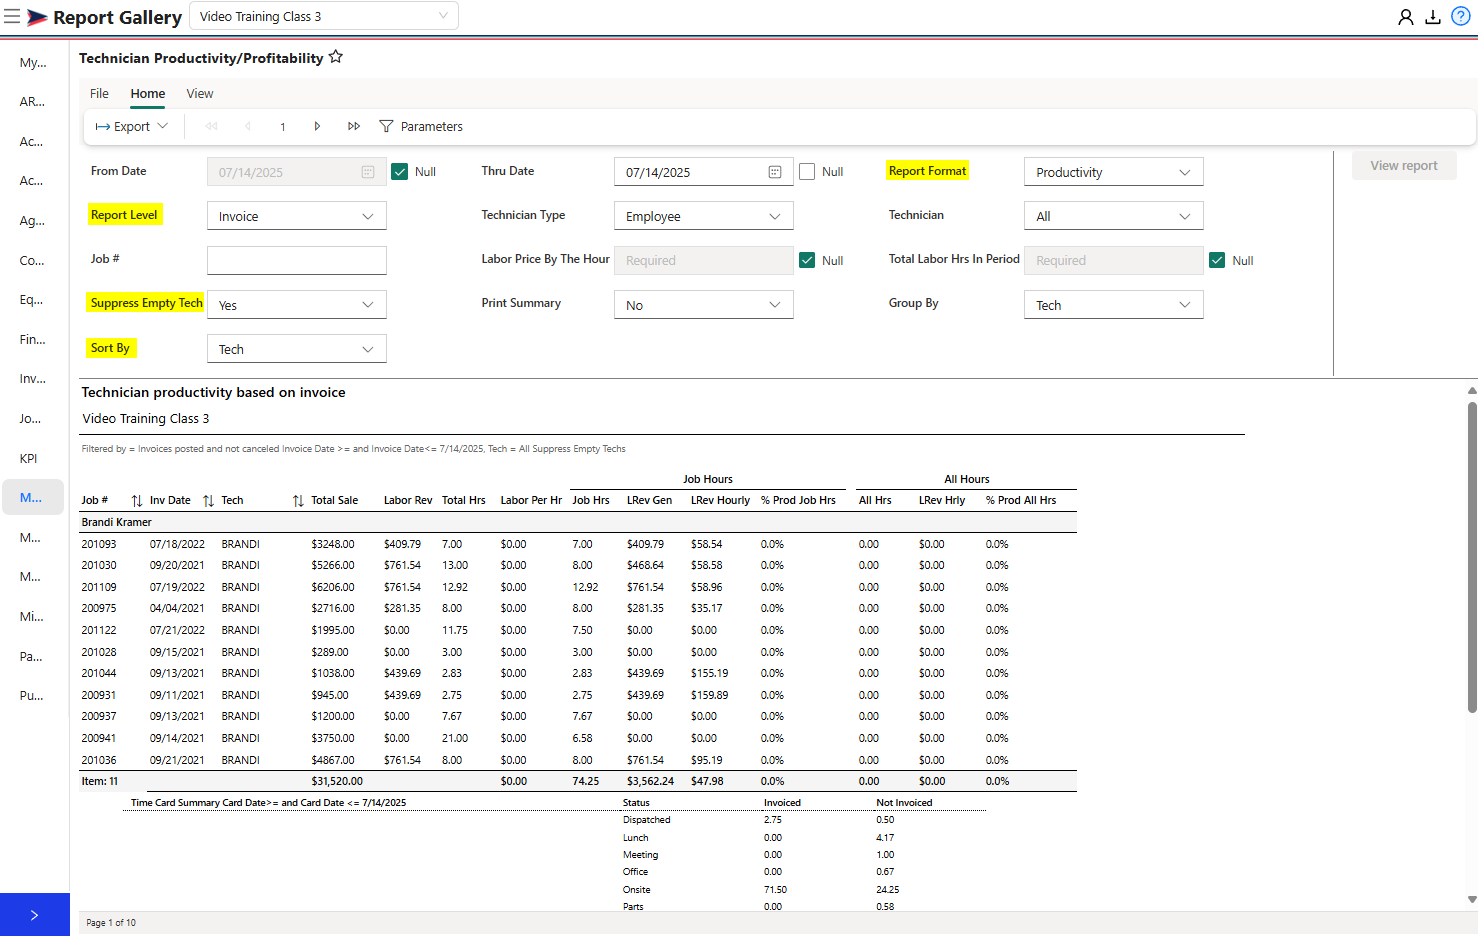Click the report vertical scrollbar thumb
The image size is (1478, 937).
(1472, 557)
